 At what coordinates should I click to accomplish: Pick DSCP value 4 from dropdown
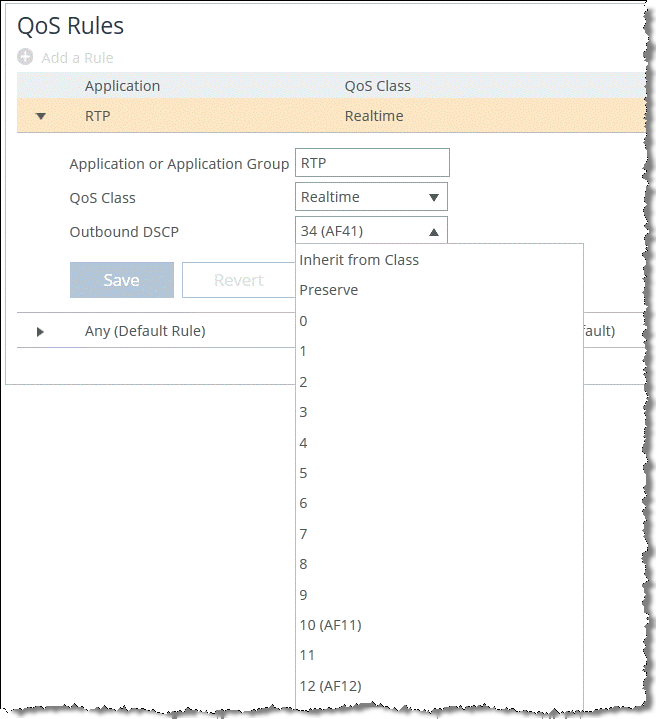click(x=304, y=443)
